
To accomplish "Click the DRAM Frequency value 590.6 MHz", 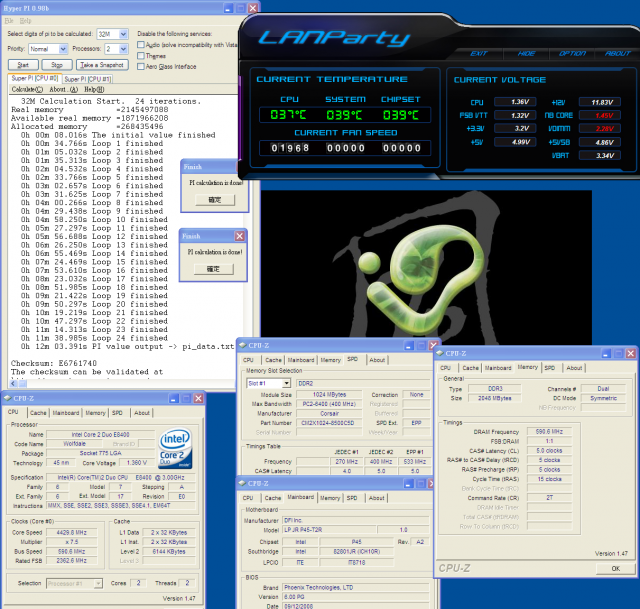I will [549, 431].
